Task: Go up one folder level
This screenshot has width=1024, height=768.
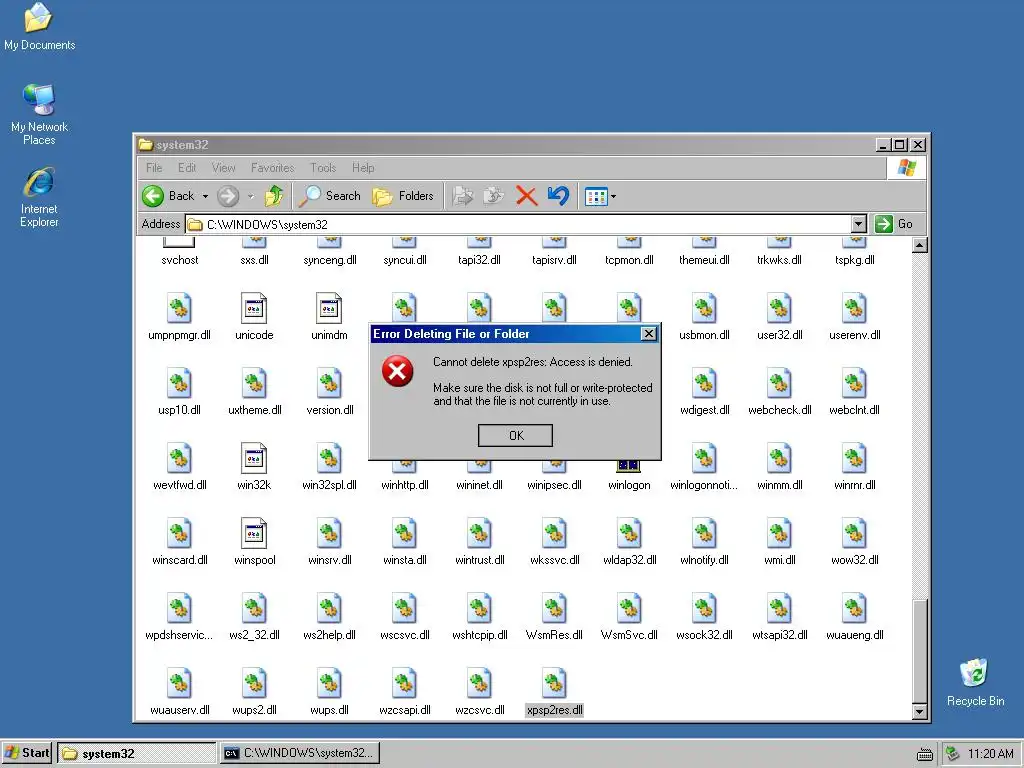Action: [274, 196]
